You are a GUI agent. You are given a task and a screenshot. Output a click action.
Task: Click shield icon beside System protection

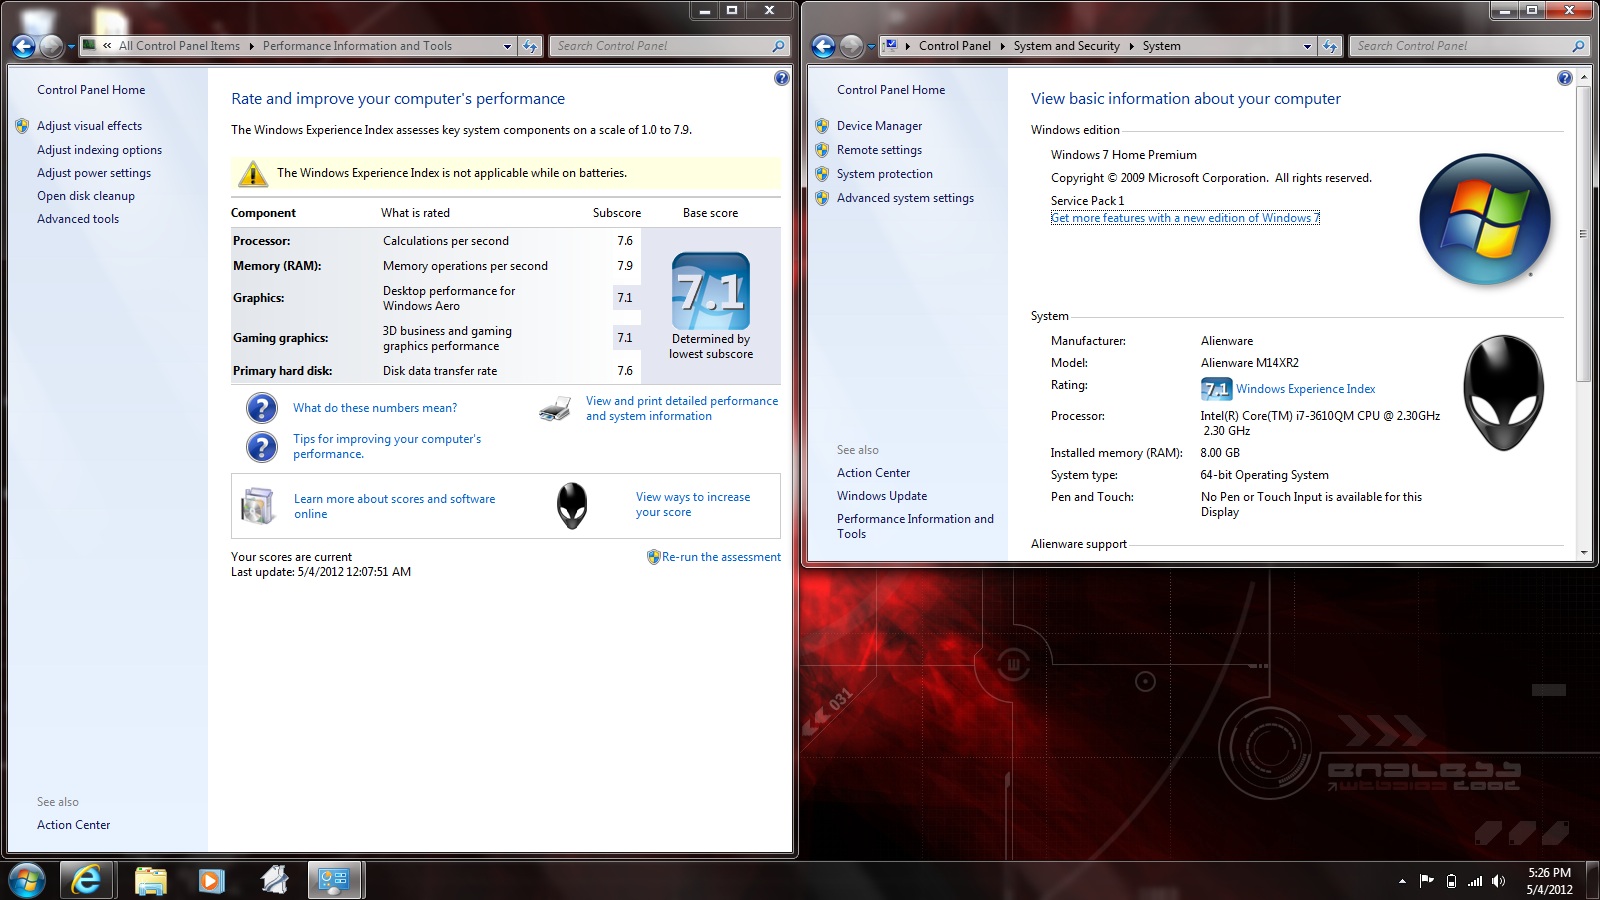(x=822, y=174)
